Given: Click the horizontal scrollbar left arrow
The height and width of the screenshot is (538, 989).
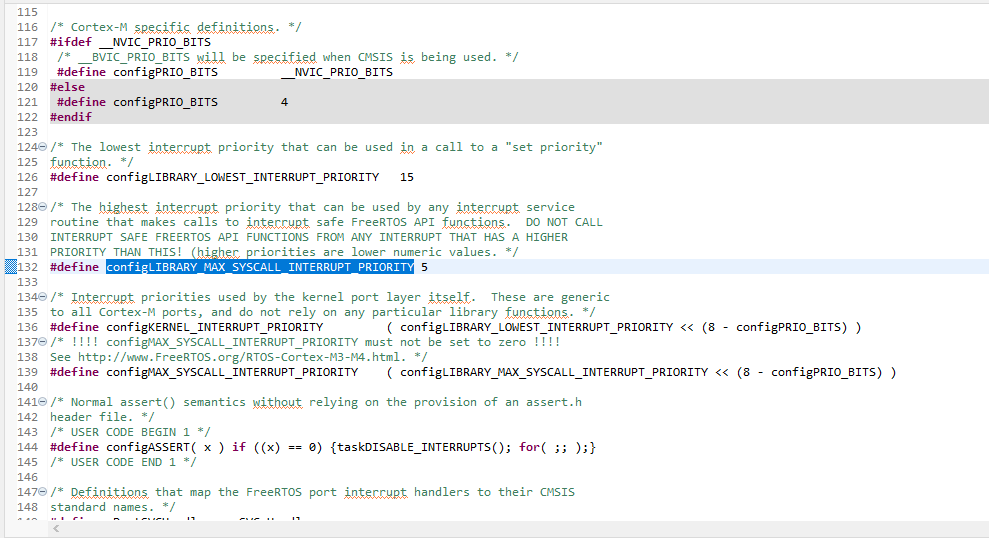Looking at the screenshot, I should pos(56,529).
